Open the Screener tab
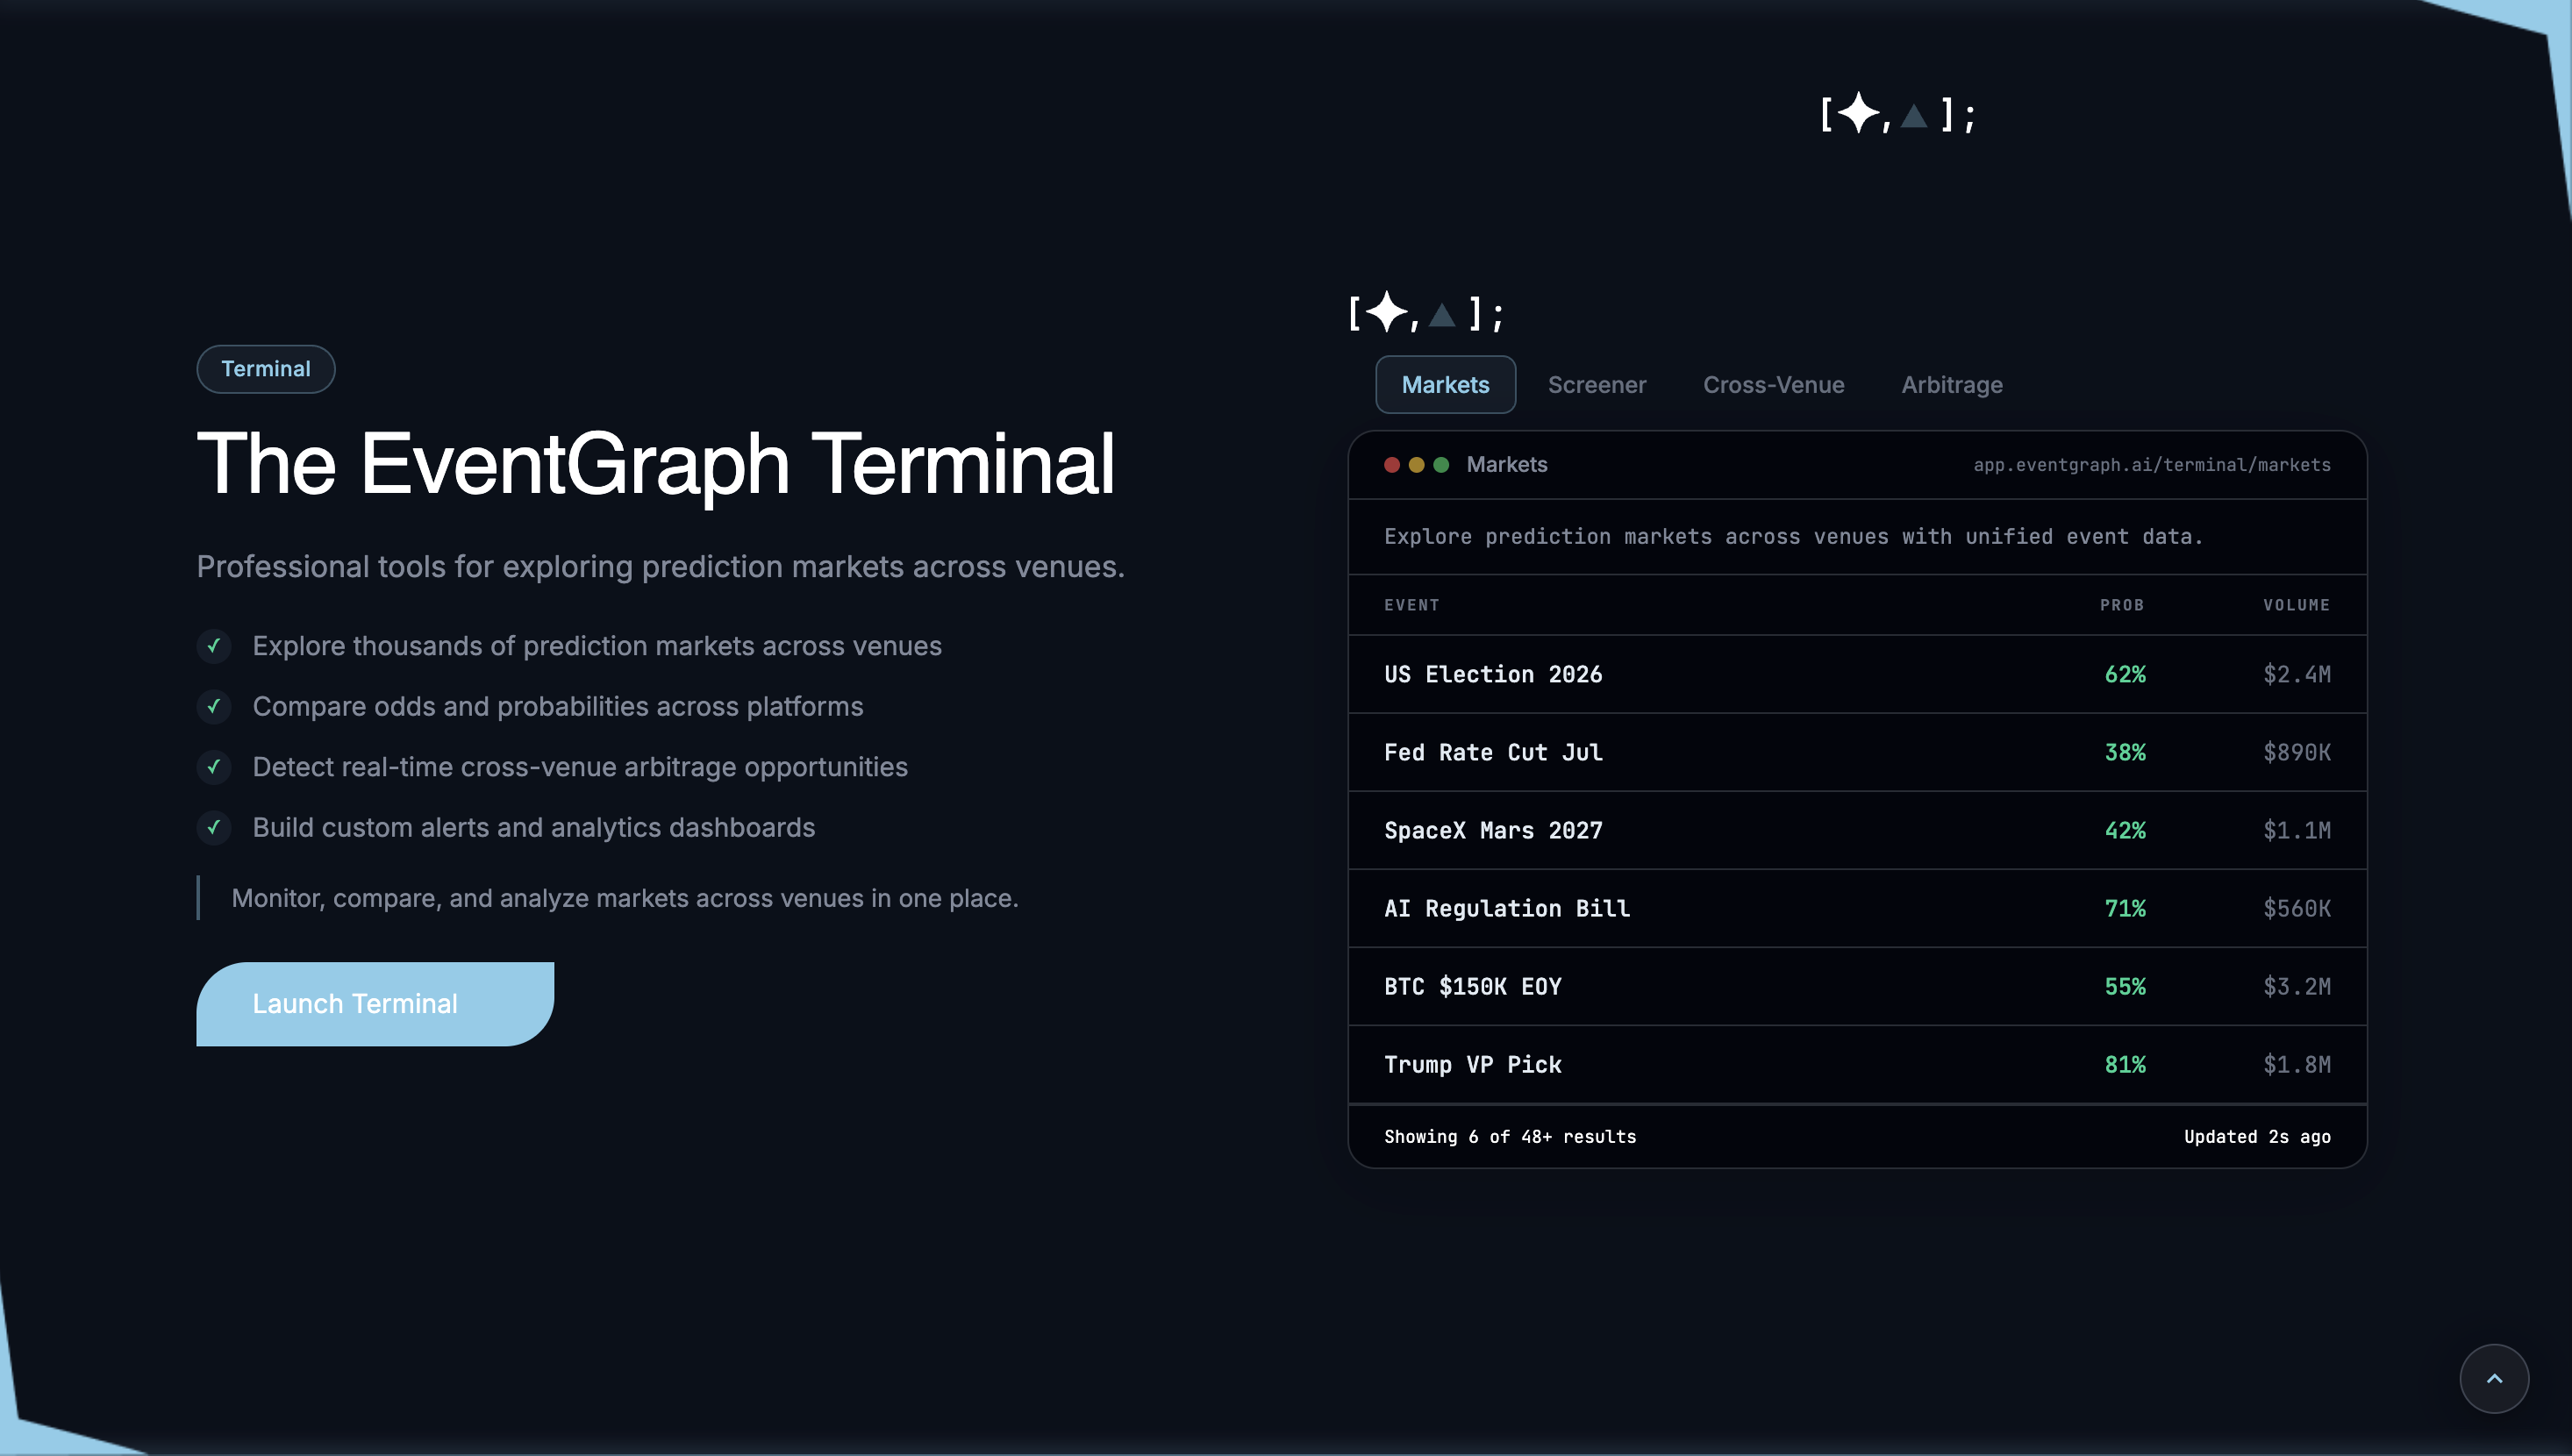The height and width of the screenshot is (1456, 2572). tap(1596, 385)
